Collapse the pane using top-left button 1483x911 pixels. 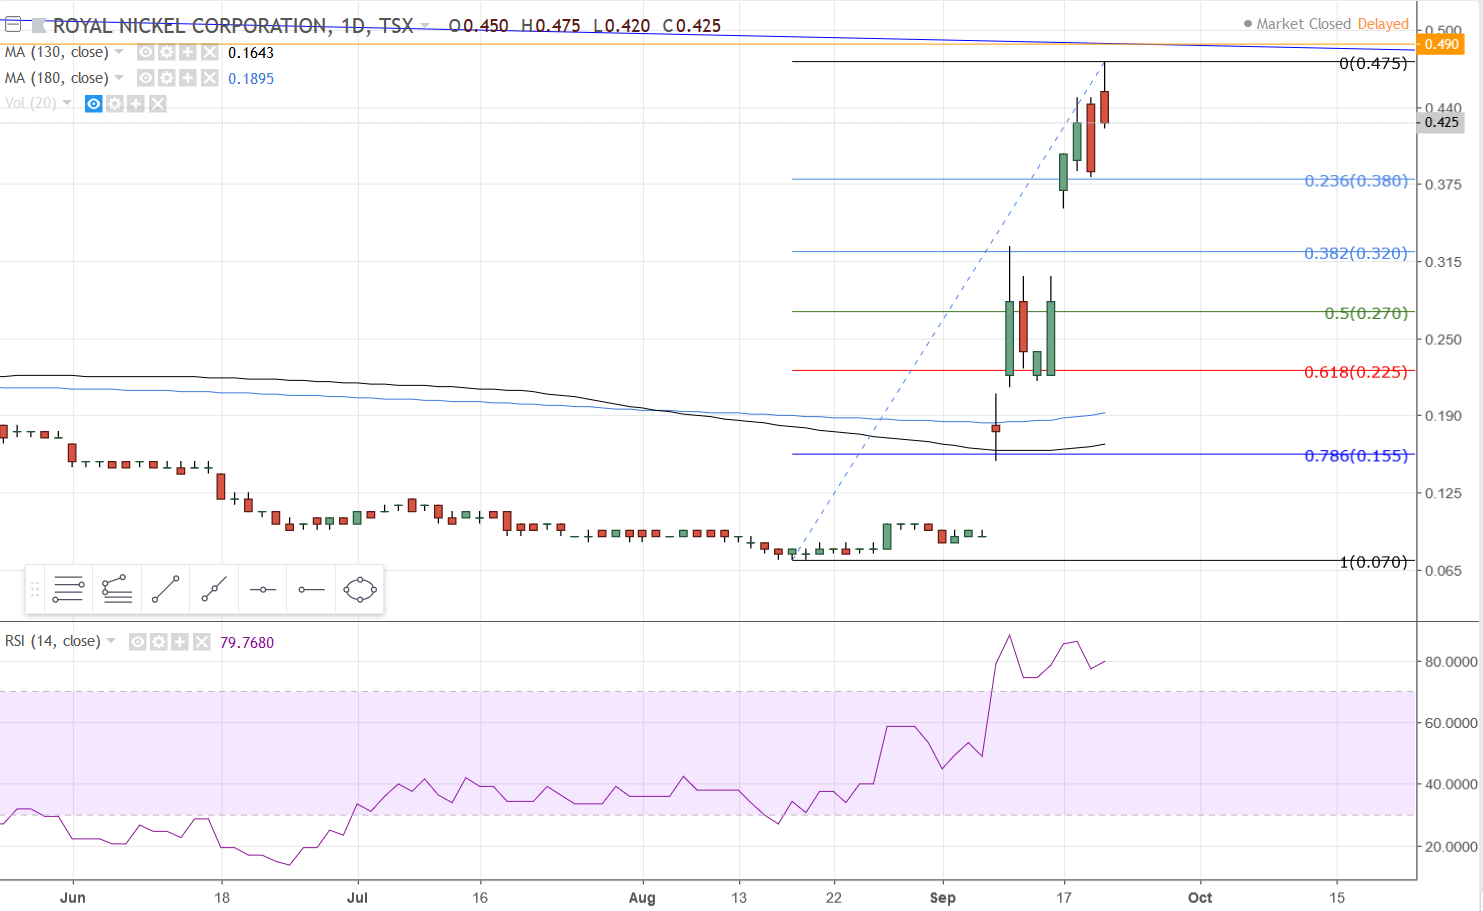(x=13, y=24)
